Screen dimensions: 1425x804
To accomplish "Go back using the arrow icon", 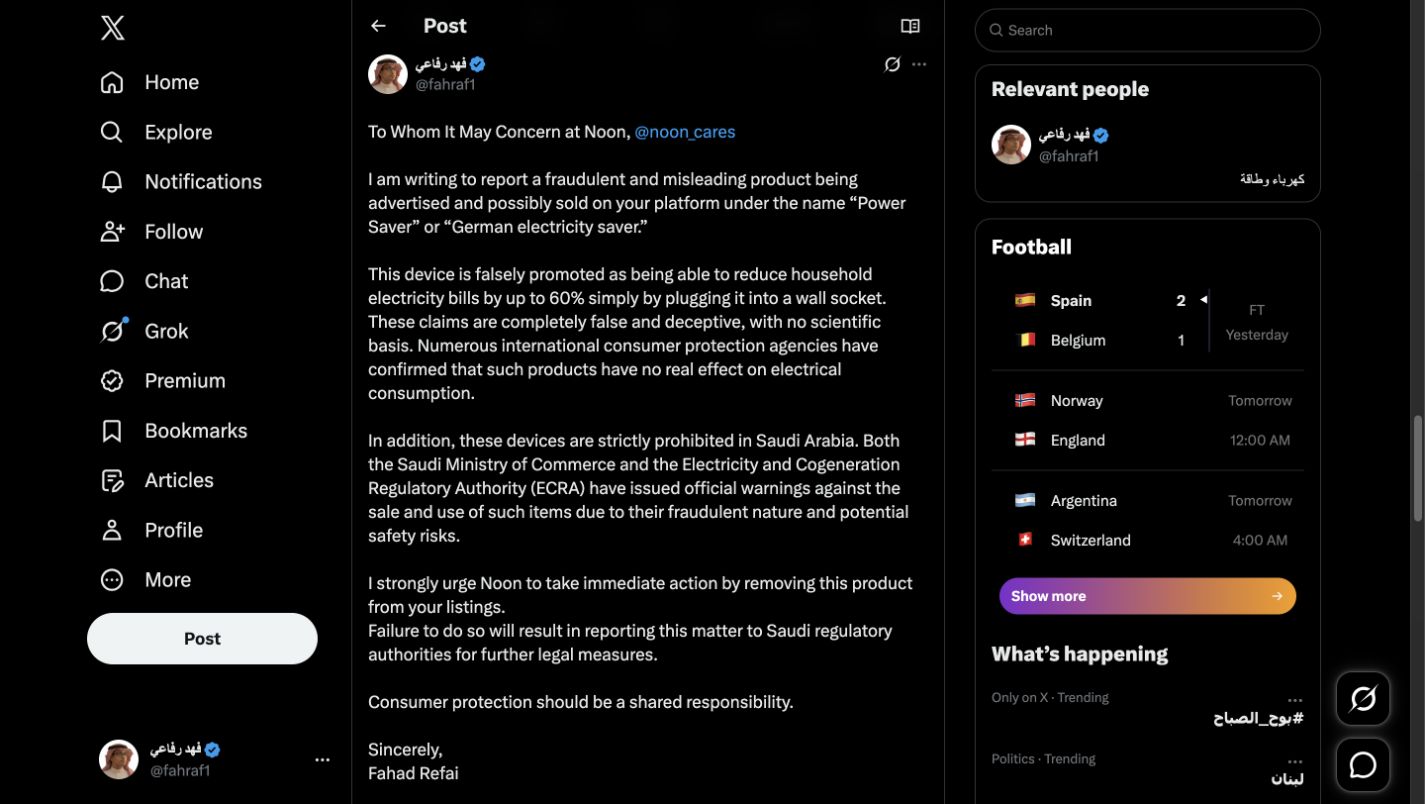I will click(378, 26).
